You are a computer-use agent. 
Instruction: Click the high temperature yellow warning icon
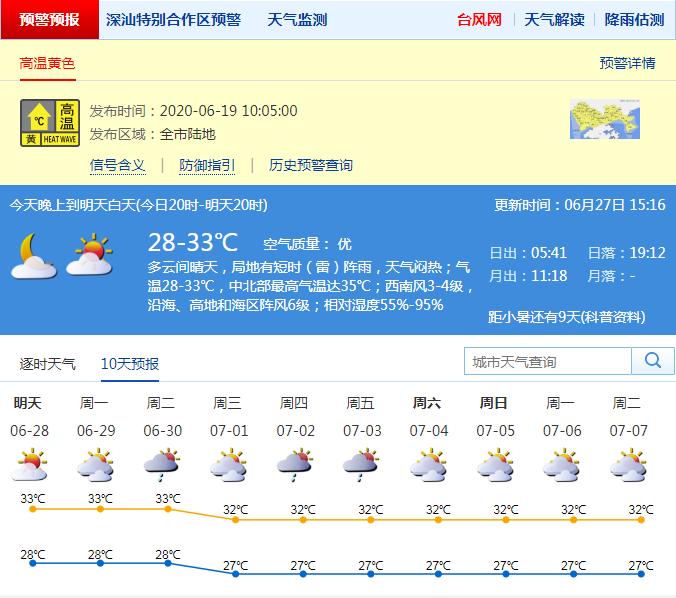50,124
